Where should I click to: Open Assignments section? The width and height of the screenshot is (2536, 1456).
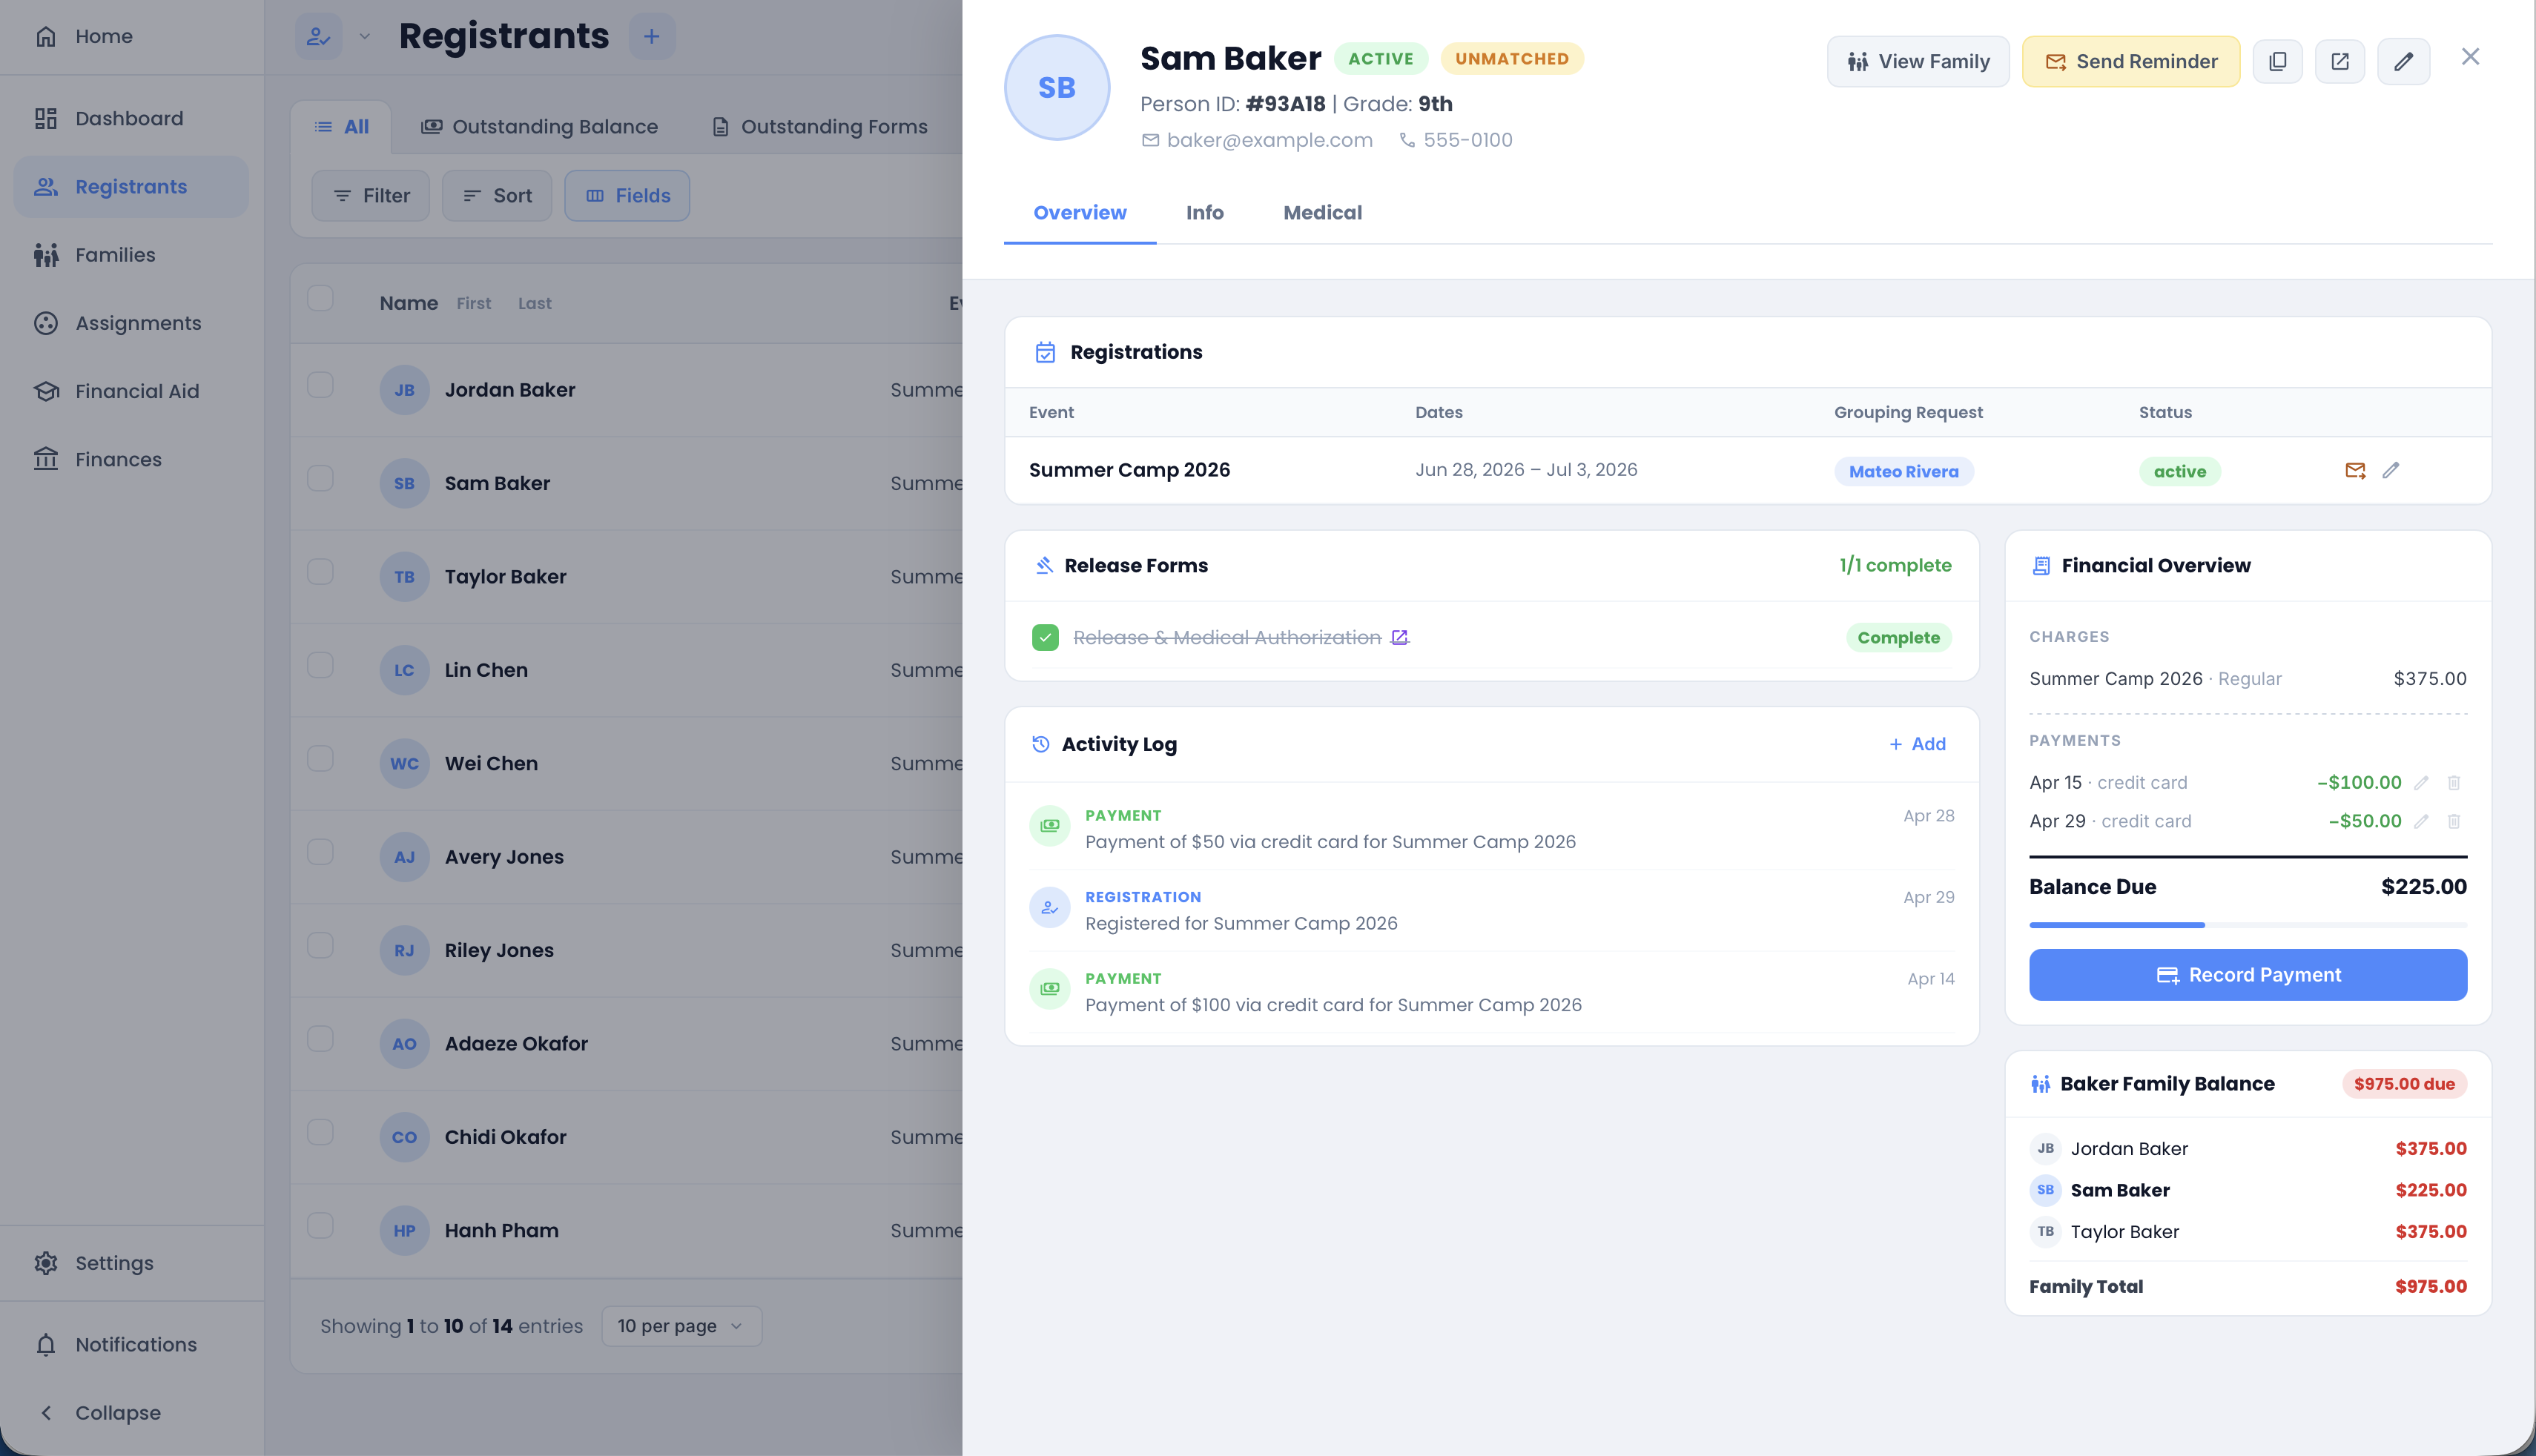(132, 323)
